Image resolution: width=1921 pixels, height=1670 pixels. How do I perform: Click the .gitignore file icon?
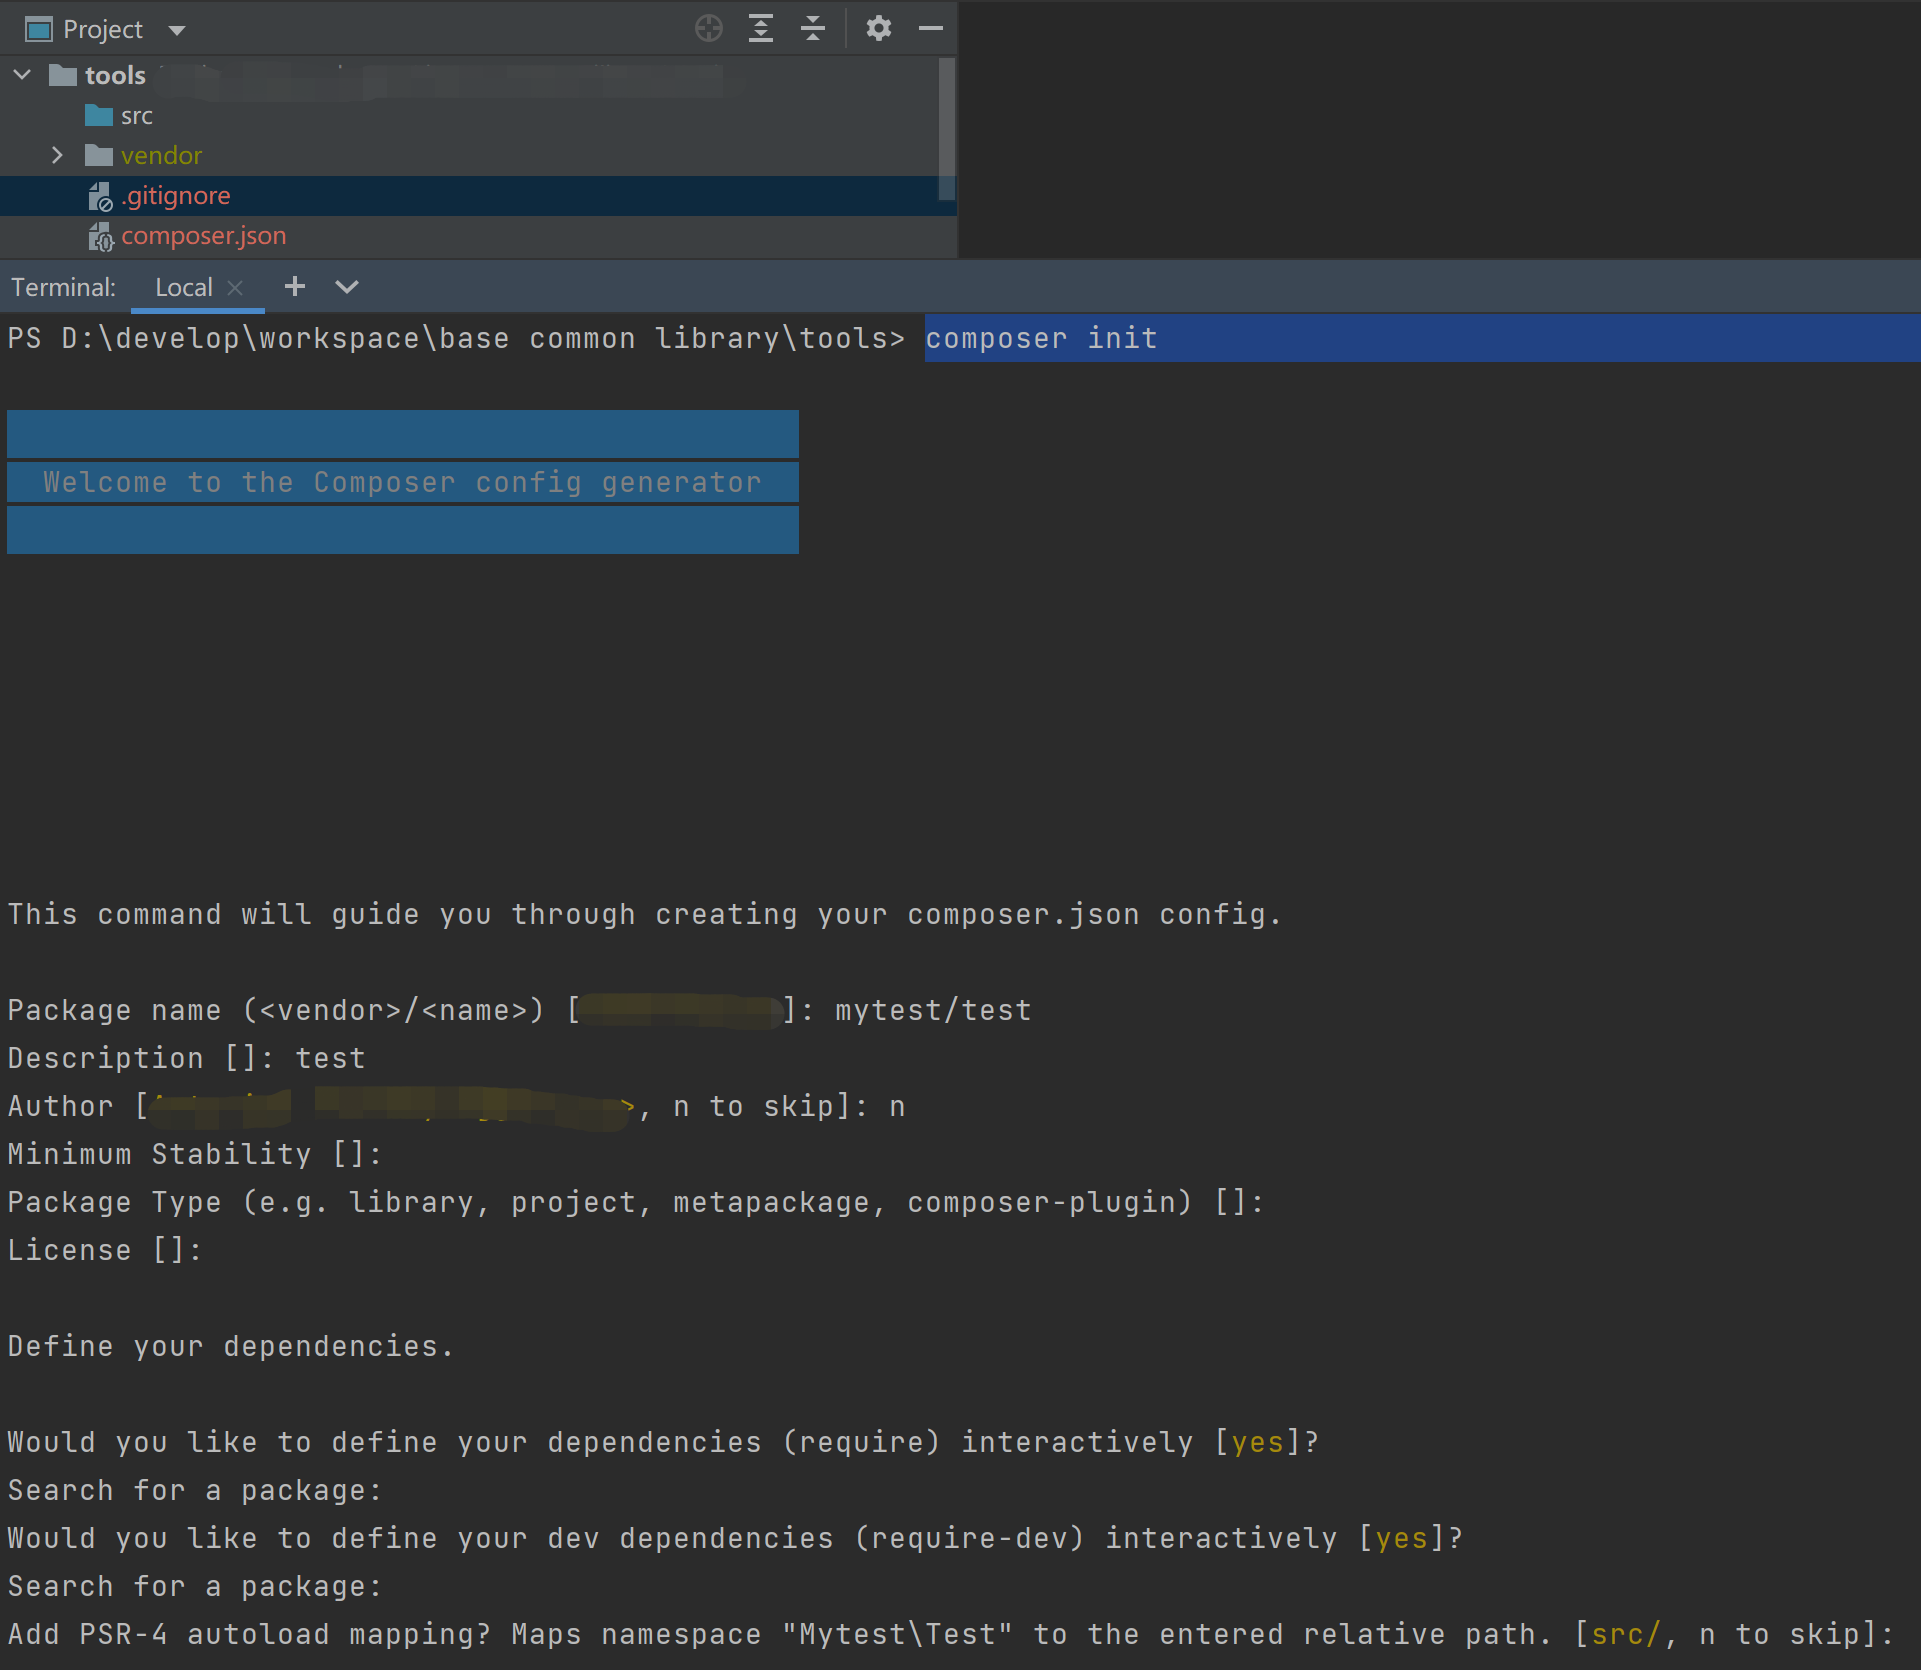[x=100, y=196]
